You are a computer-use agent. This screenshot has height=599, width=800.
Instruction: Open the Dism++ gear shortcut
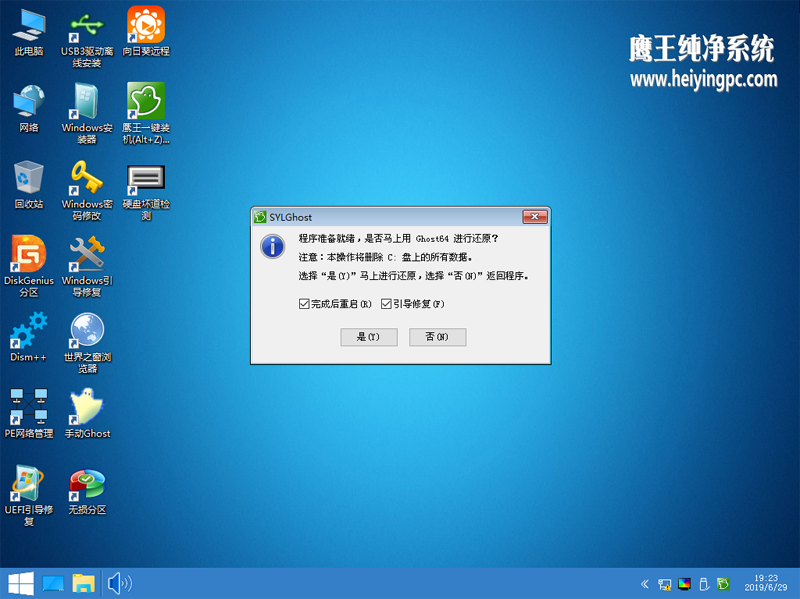(29, 337)
